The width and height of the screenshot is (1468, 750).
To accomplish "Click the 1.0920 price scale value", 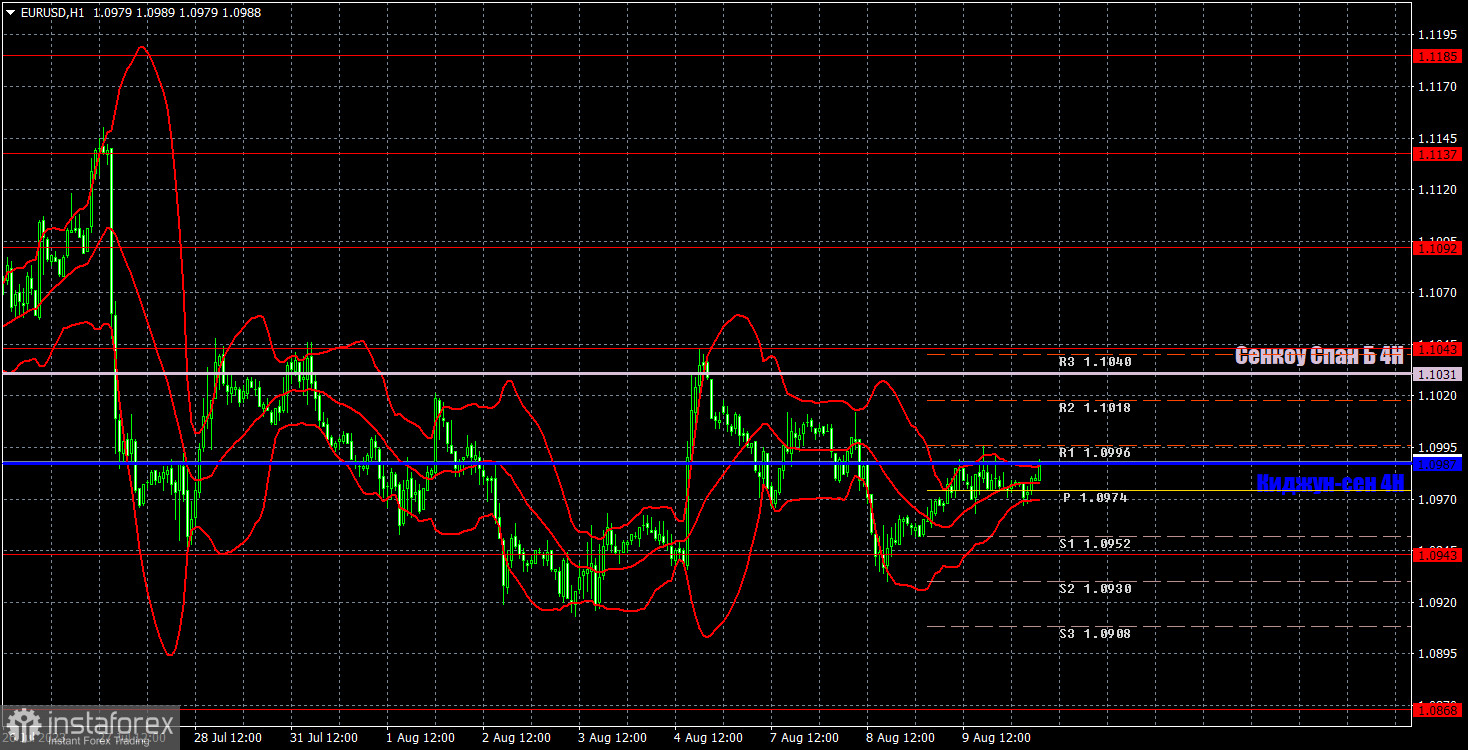I will (1436, 602).
